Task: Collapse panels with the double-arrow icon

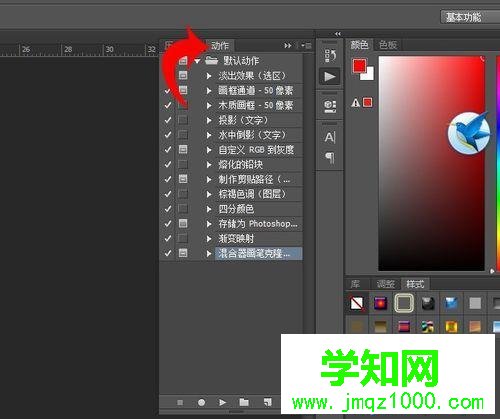Action: [338, 34]
